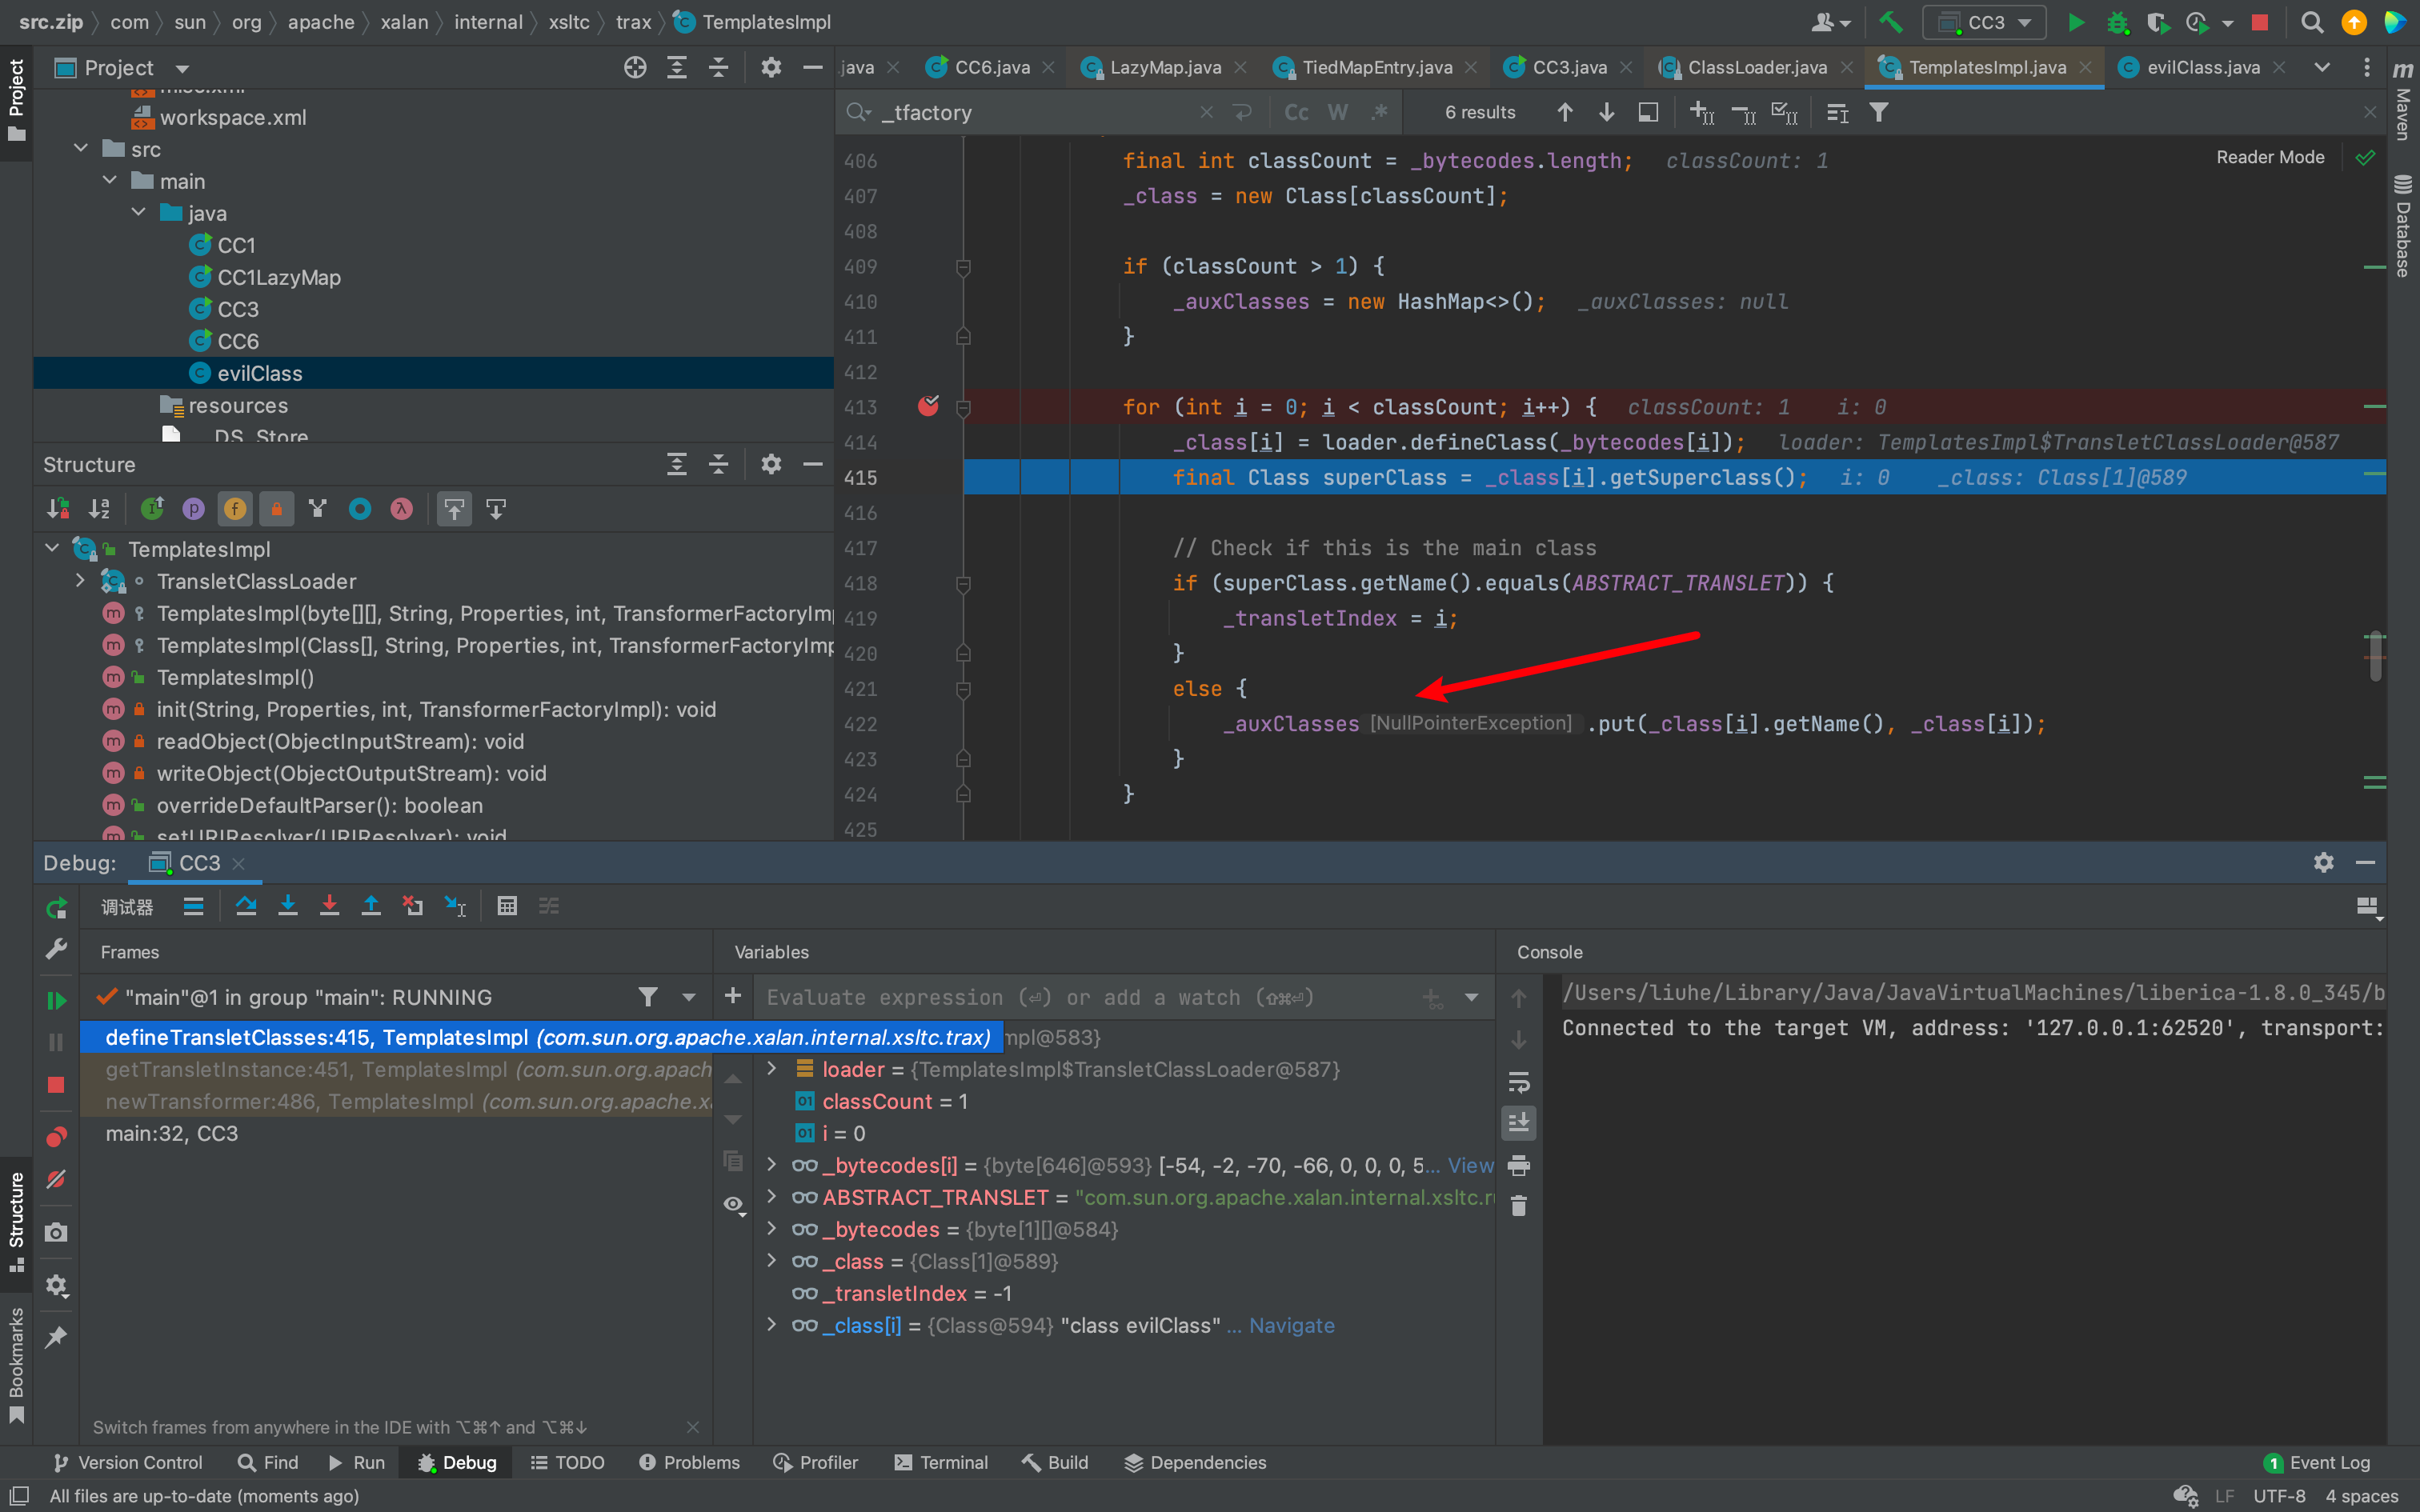This screenshot has width=2420, height=1512.
Task: Toggle regex option in search bar
Action: (1379, 112)
